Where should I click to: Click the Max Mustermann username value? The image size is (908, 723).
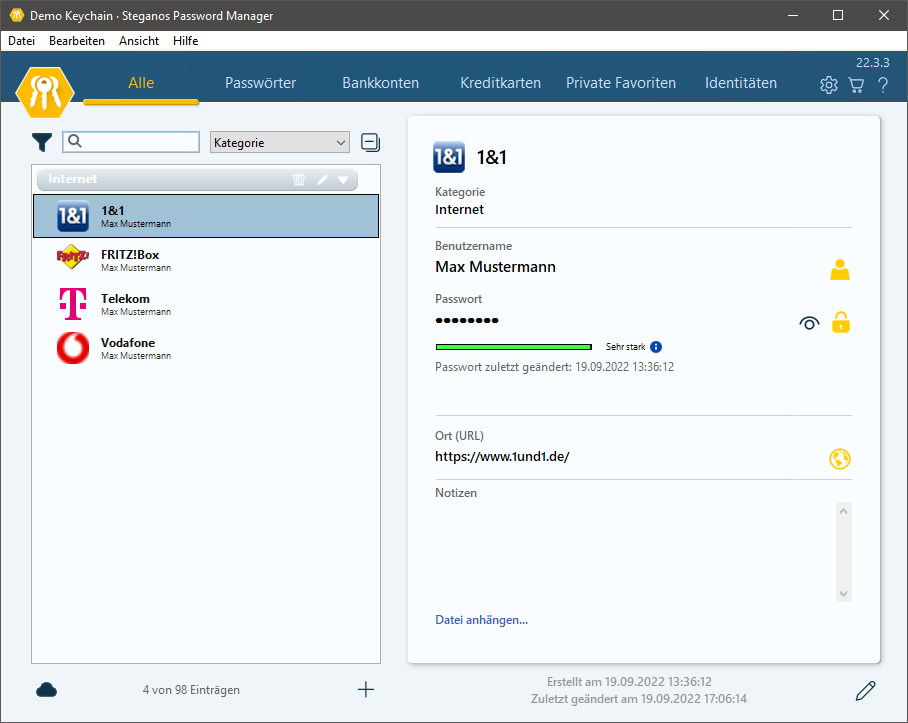tap(495, 267)
